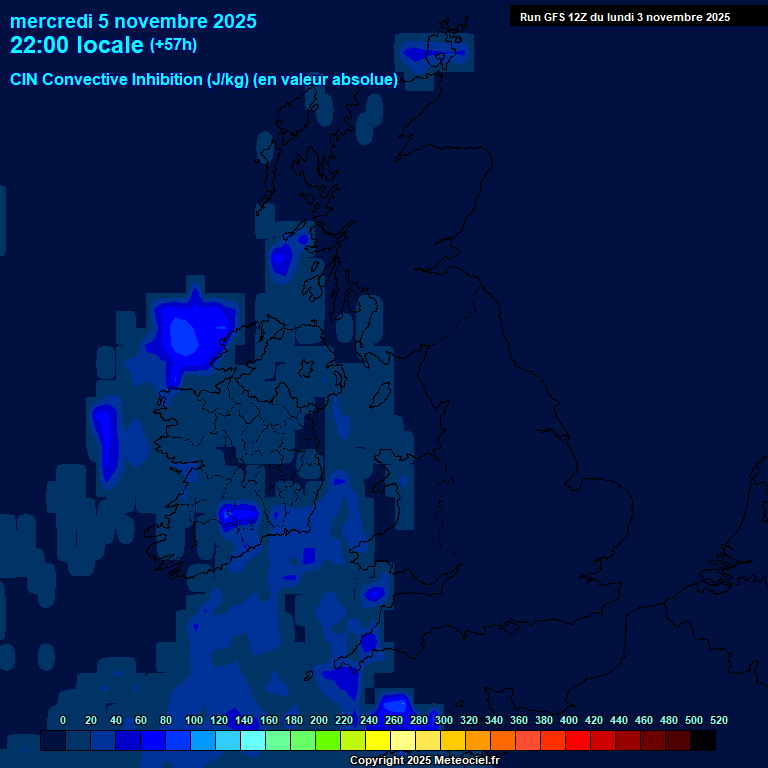Click the legend value label 300

click(x=444, y=720)
